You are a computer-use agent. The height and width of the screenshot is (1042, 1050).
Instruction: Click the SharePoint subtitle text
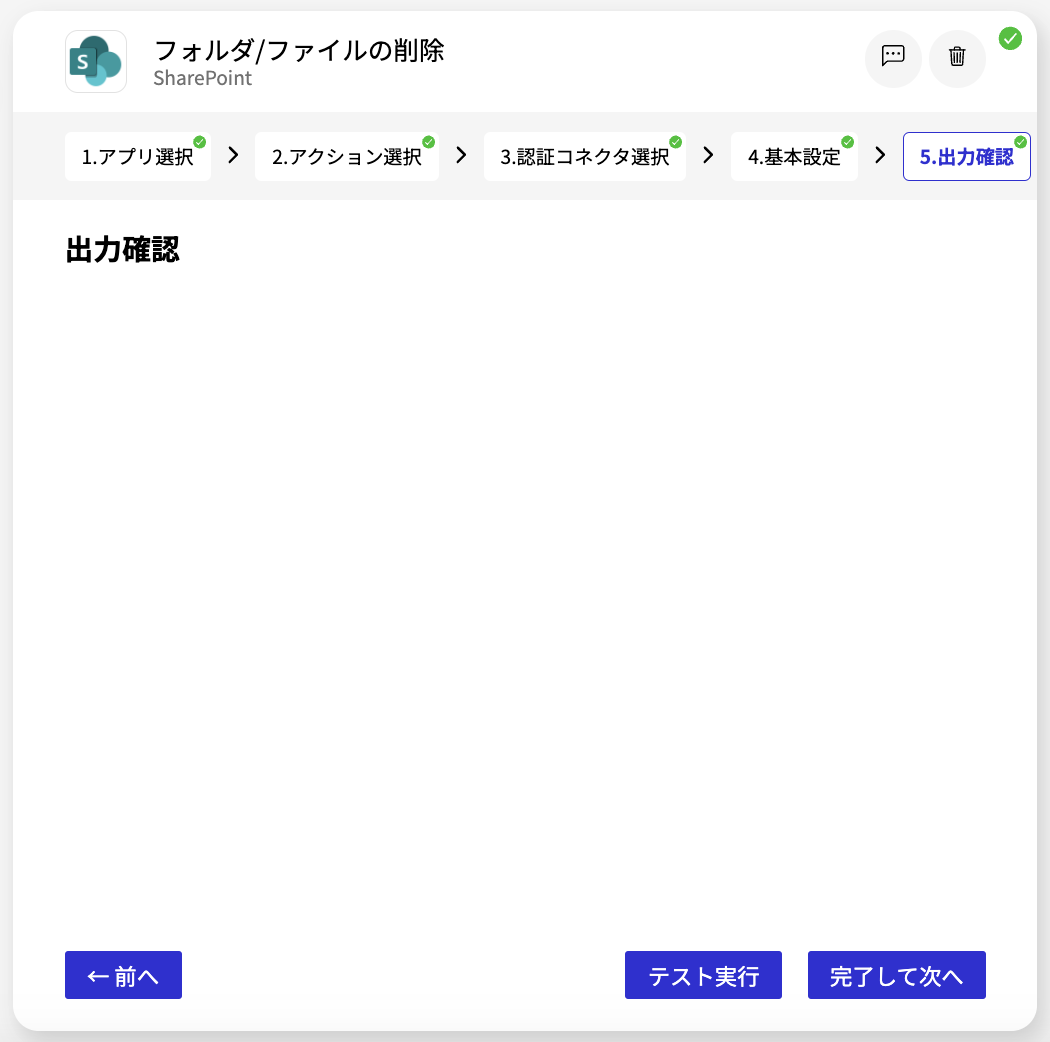point(202,78)
